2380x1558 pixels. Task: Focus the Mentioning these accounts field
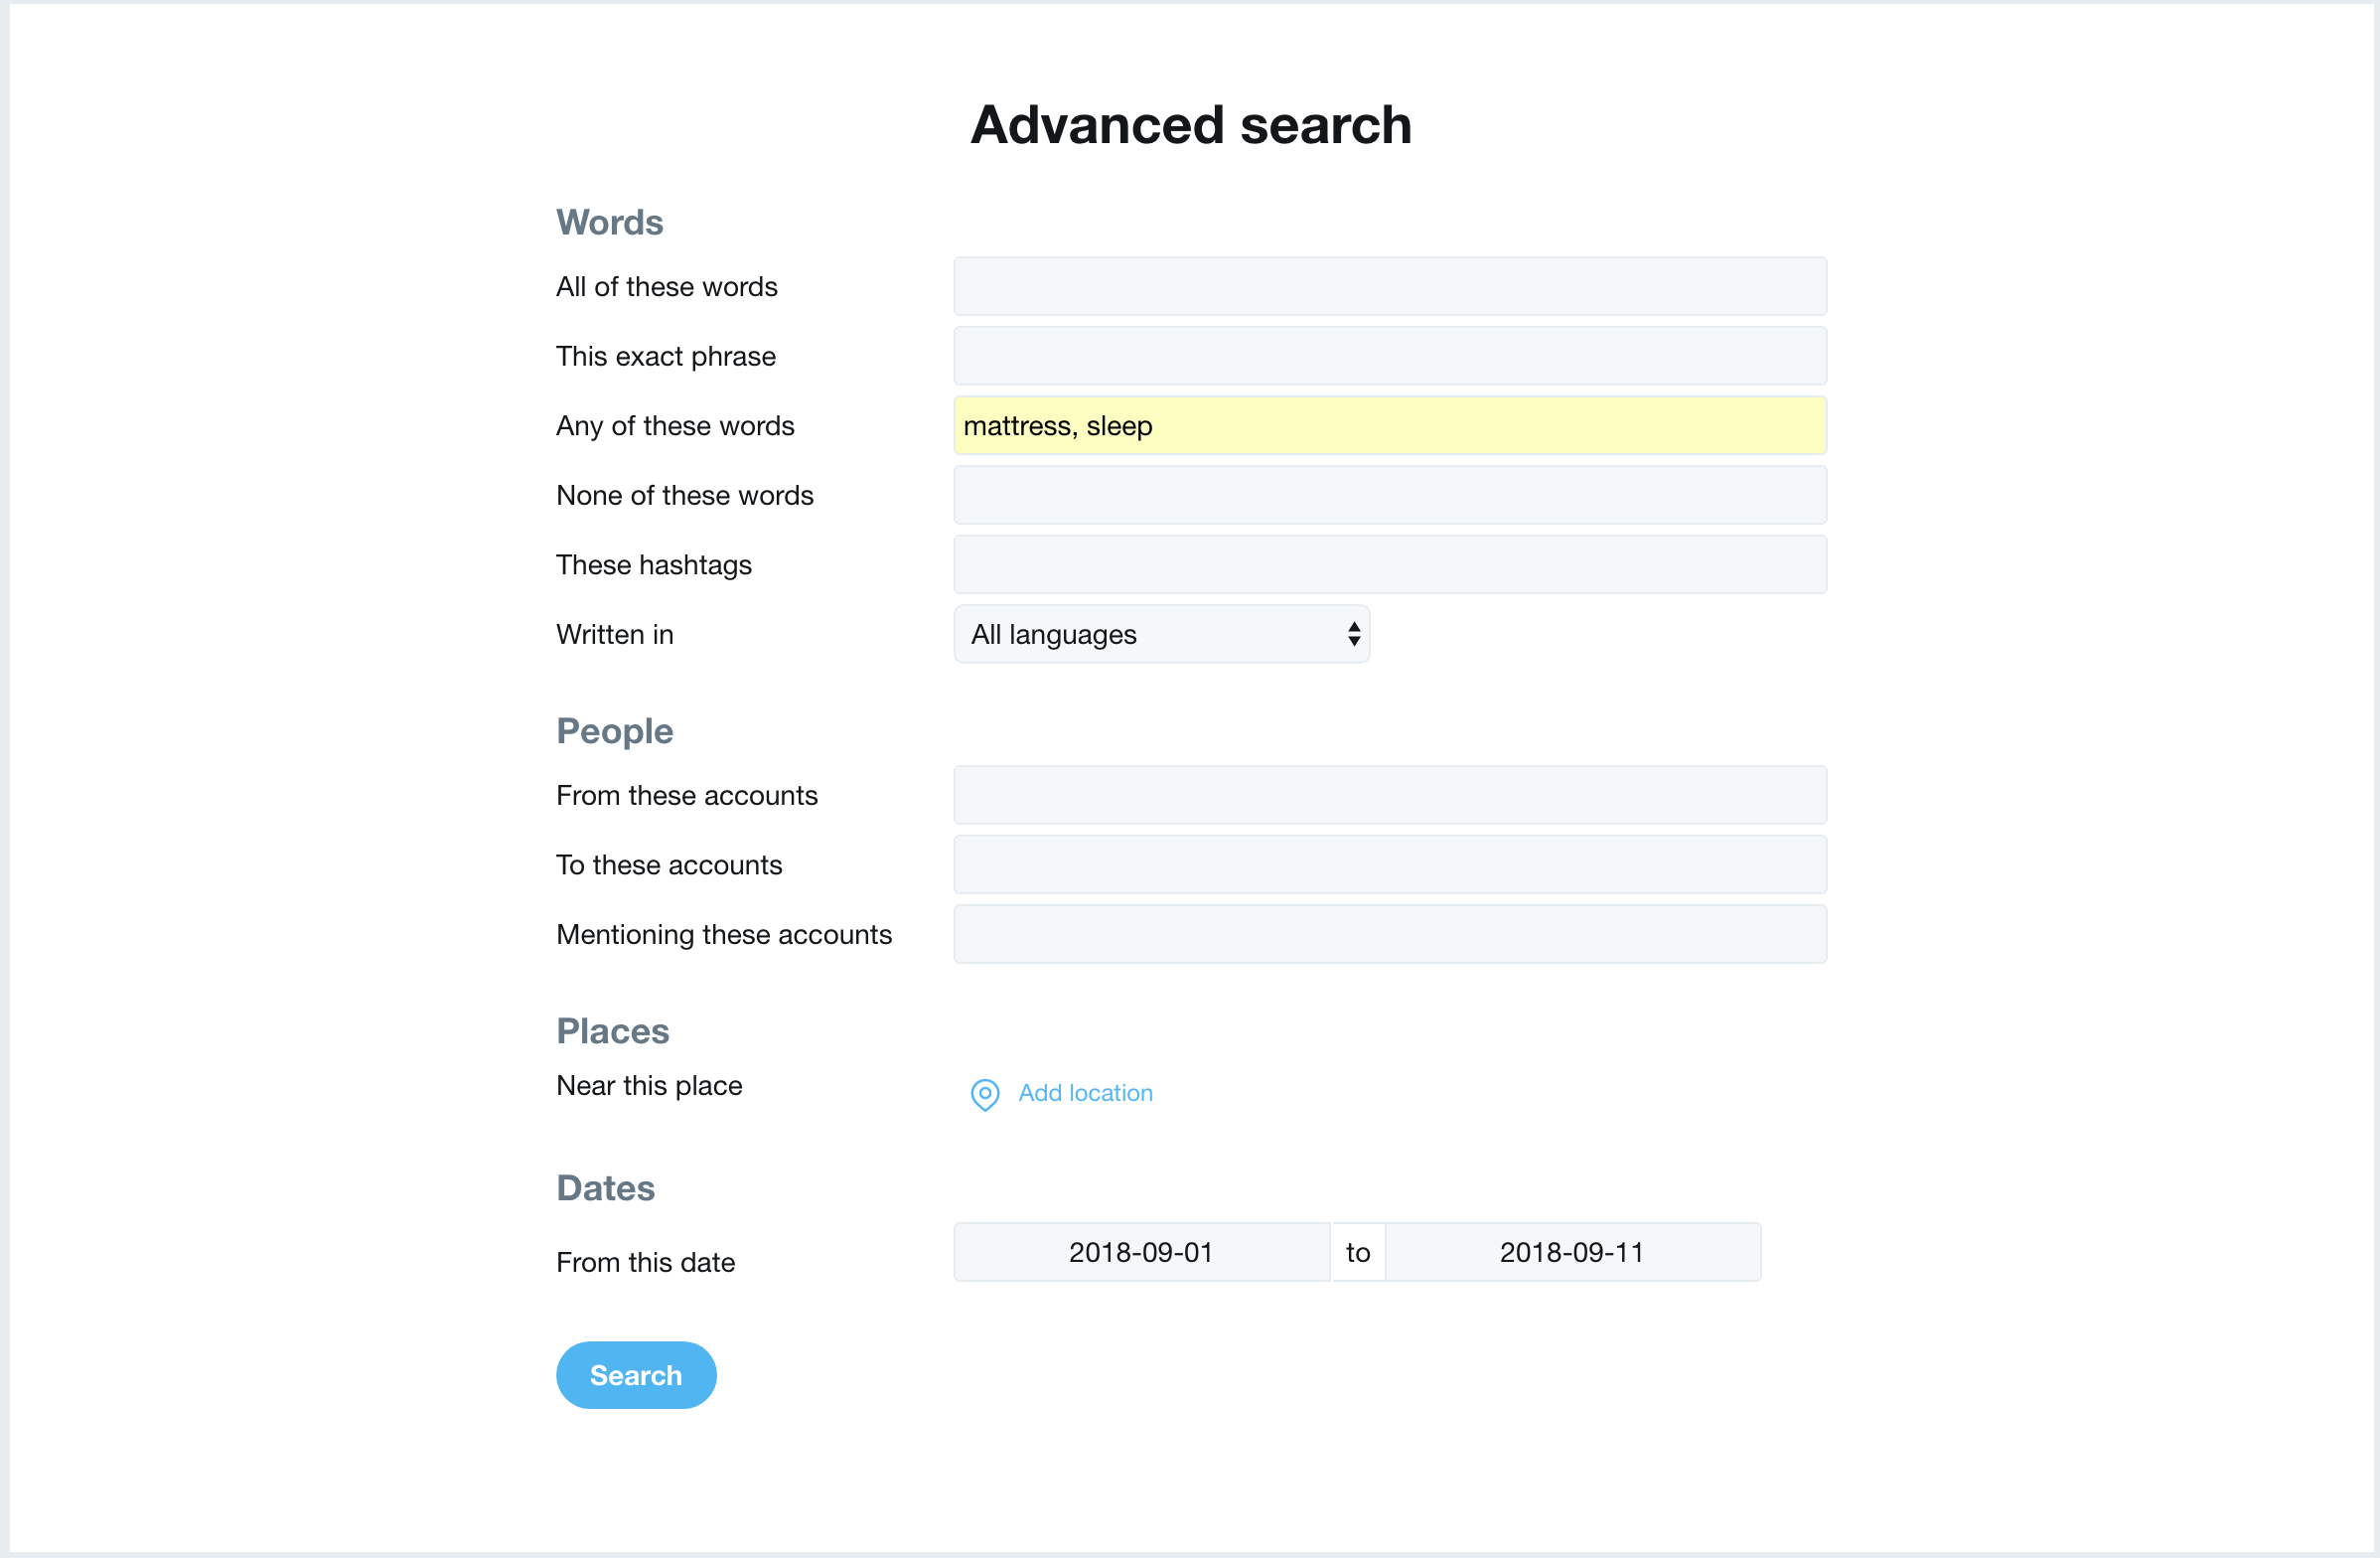1390,934
